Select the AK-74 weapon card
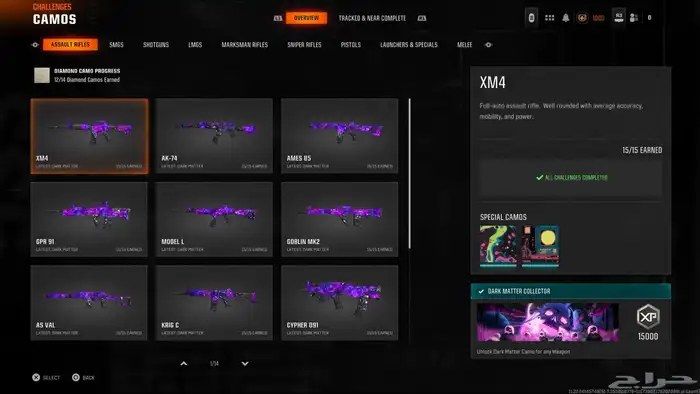The width and height of the screenshot is (700, 394). point(214,136)
